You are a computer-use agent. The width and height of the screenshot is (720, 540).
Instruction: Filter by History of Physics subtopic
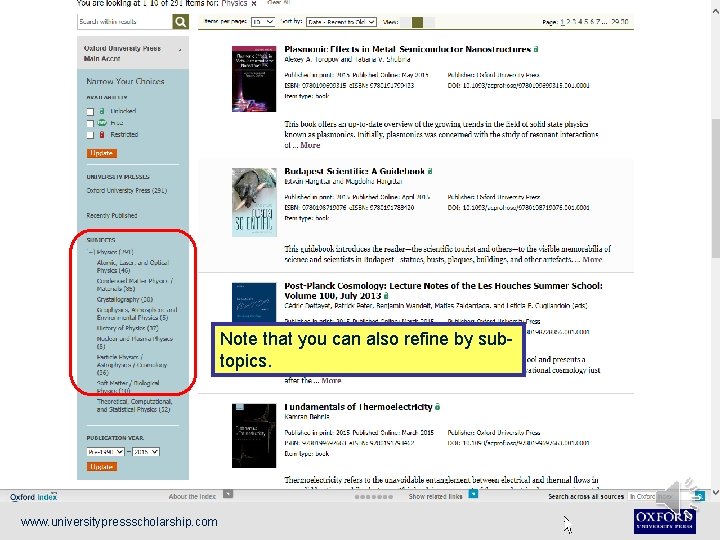point(127,328)
